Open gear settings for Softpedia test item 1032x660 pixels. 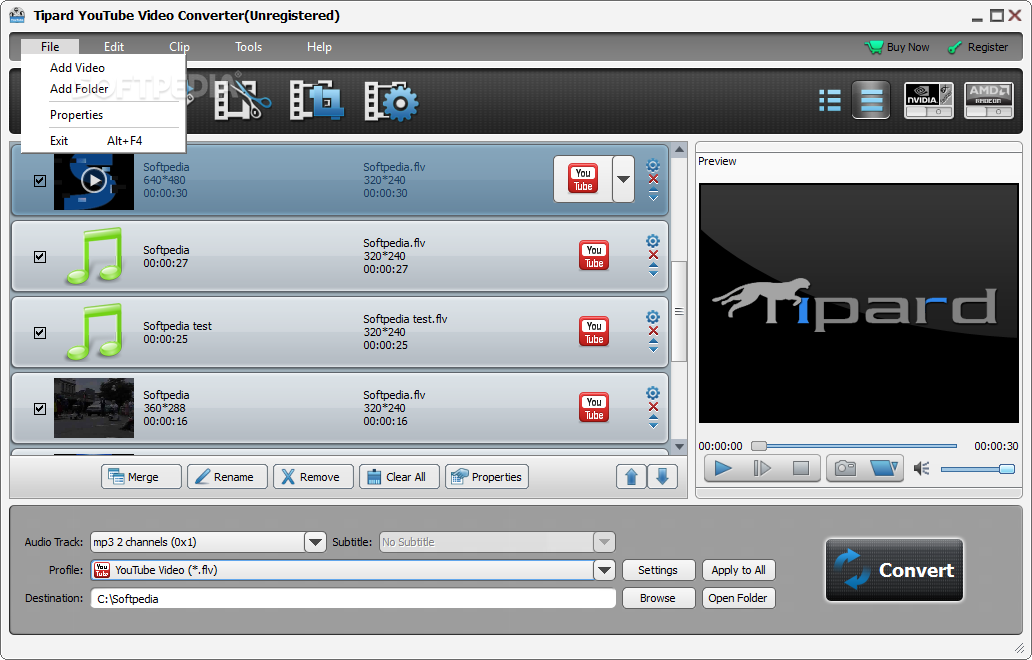(x=653, y=317)
